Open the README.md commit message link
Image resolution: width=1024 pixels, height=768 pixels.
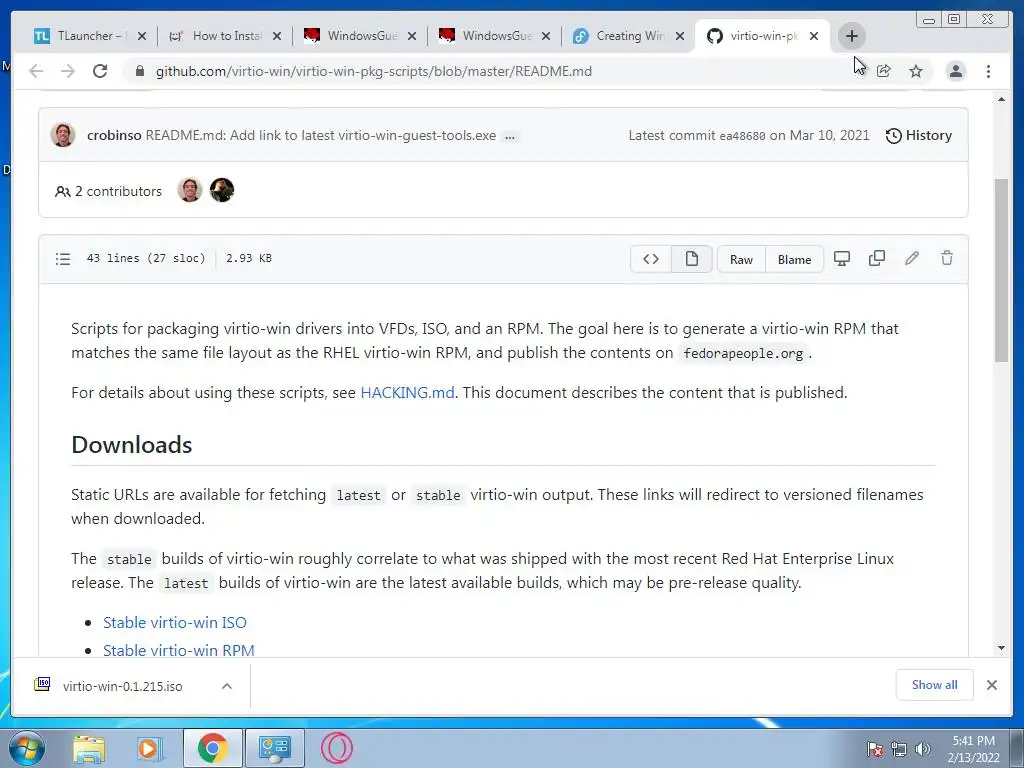pos(321,135)
